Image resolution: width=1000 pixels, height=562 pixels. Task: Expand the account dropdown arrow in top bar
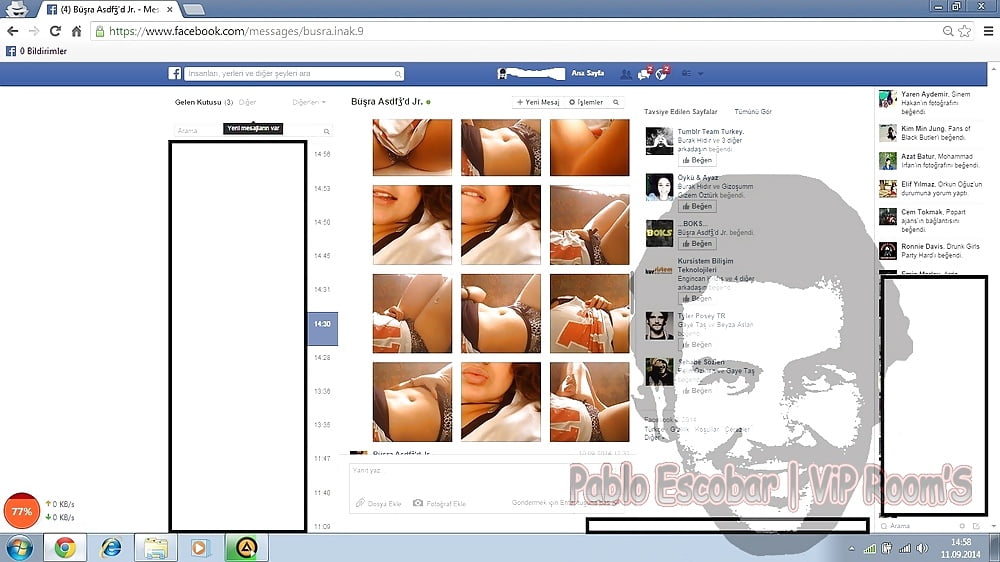tap(700, 74)
